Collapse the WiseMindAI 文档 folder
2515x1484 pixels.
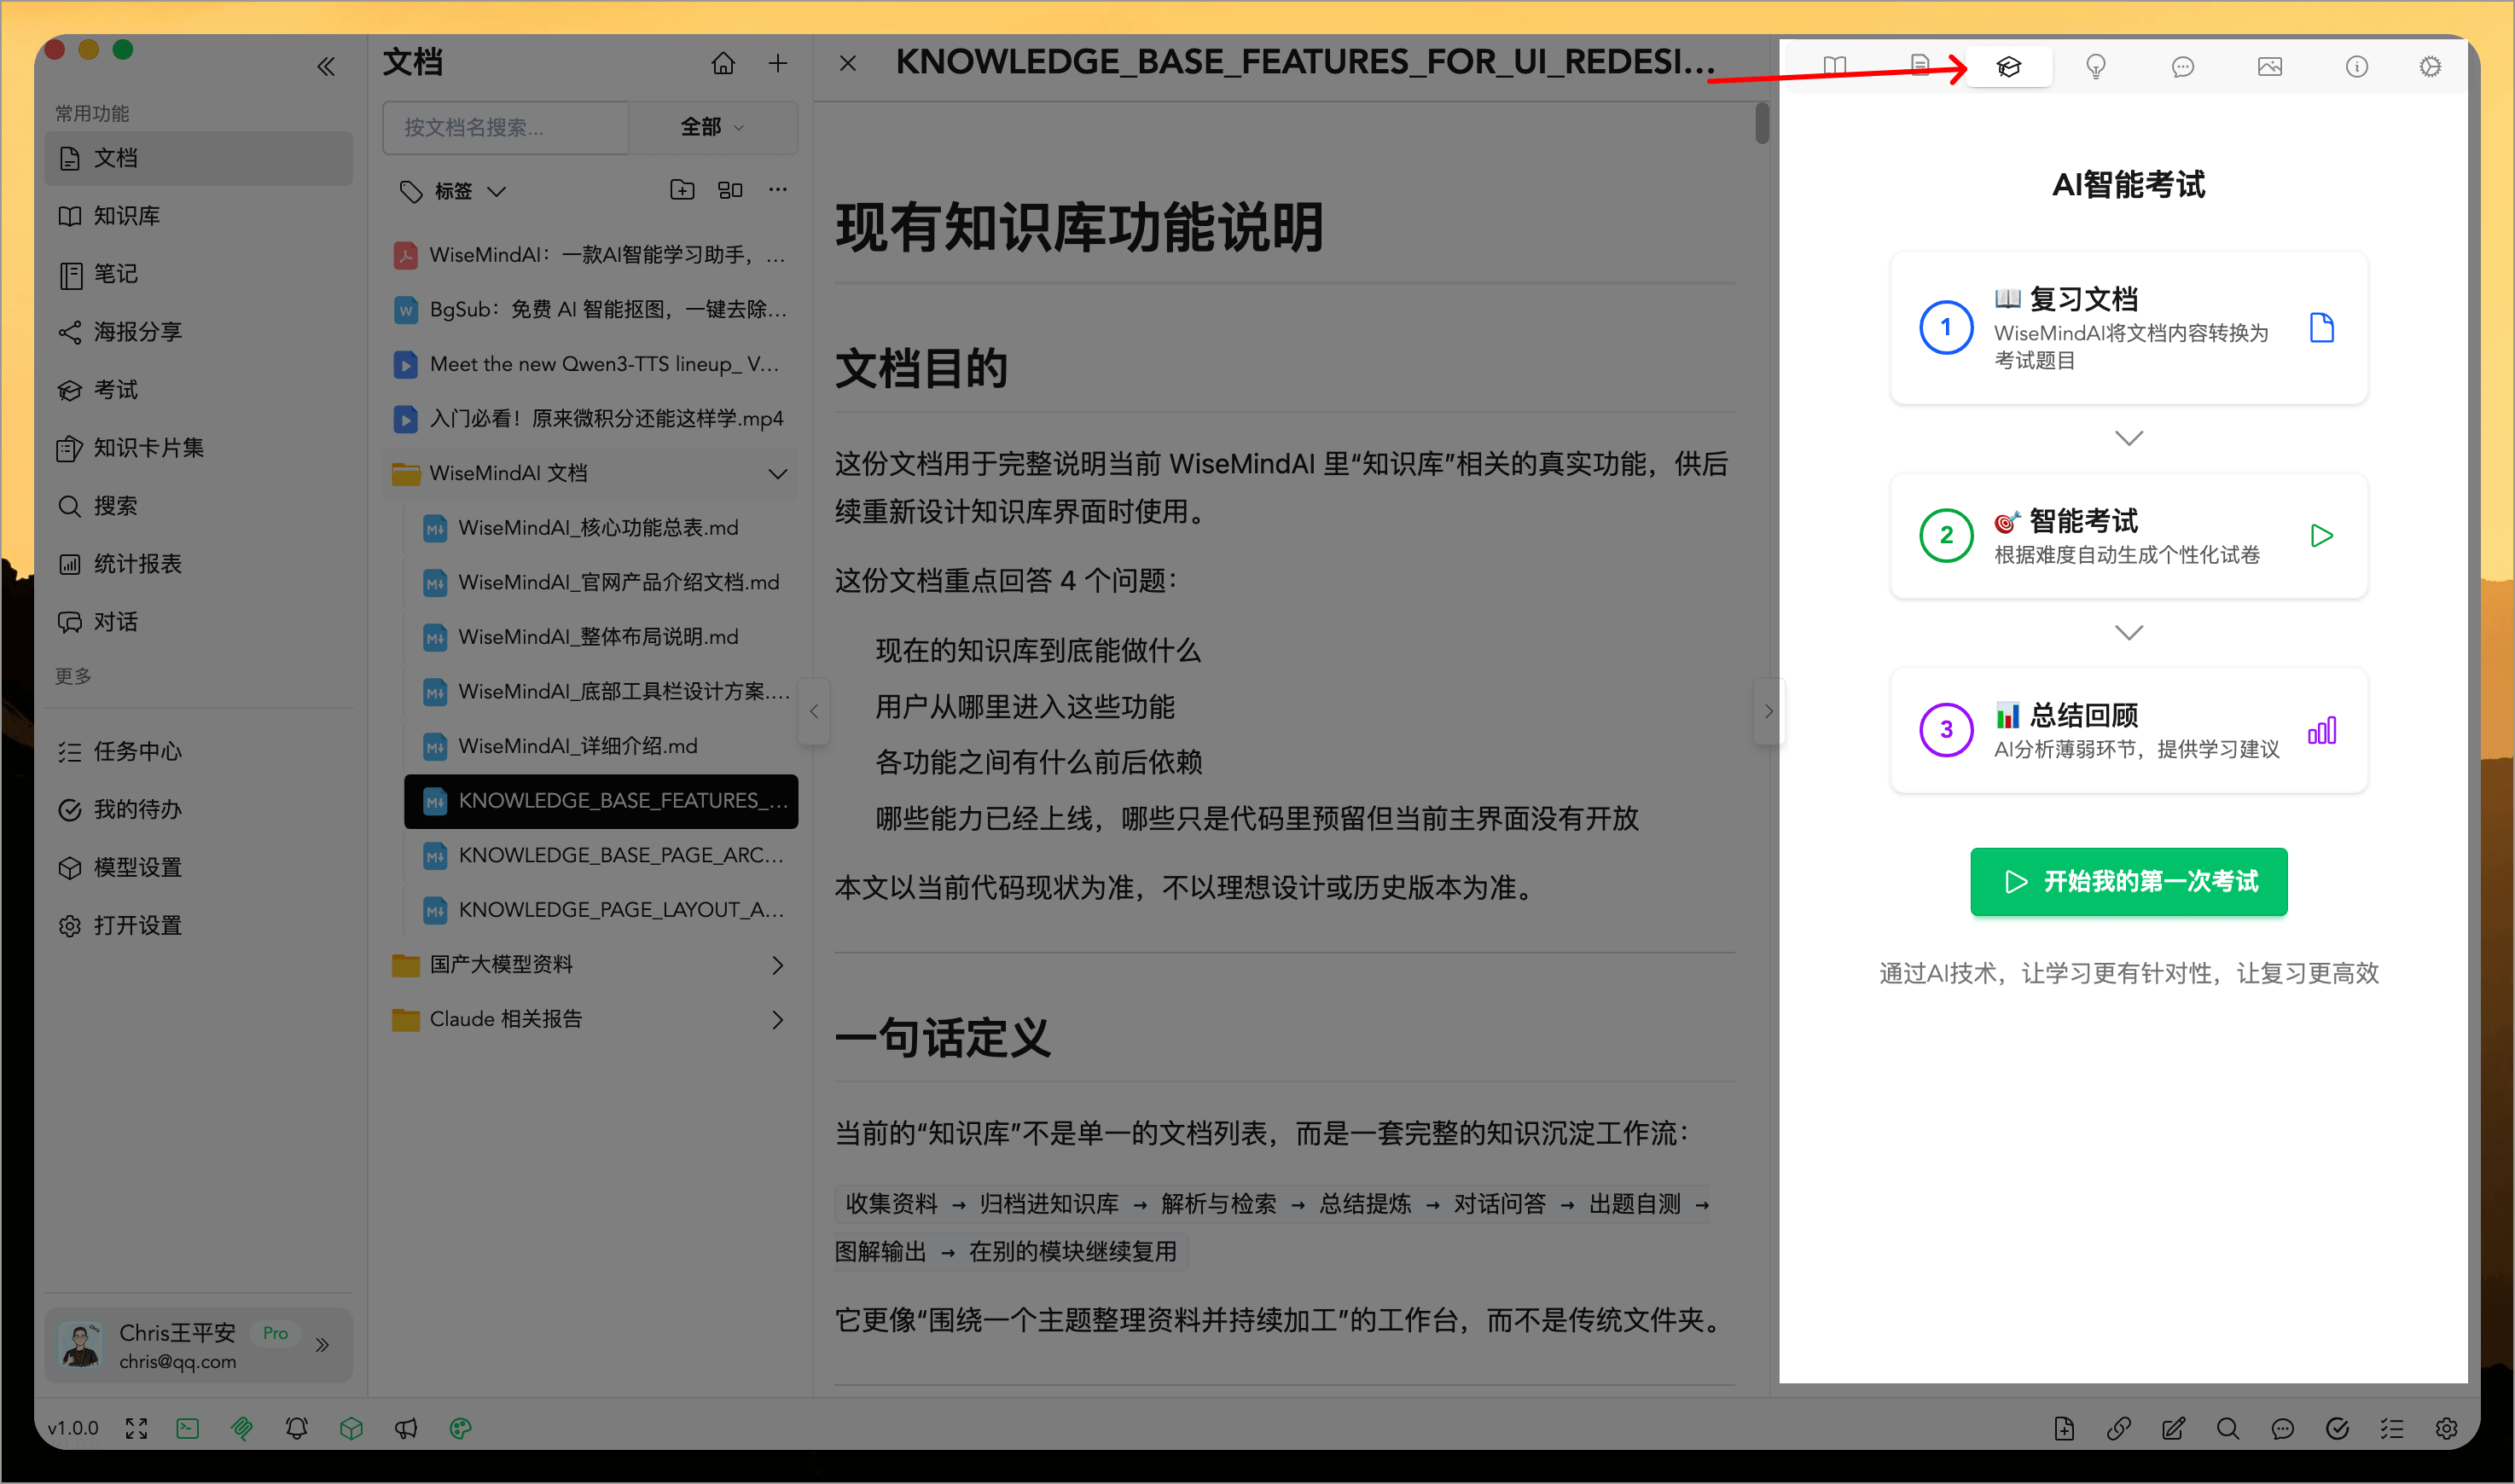[x=777, y=473]
